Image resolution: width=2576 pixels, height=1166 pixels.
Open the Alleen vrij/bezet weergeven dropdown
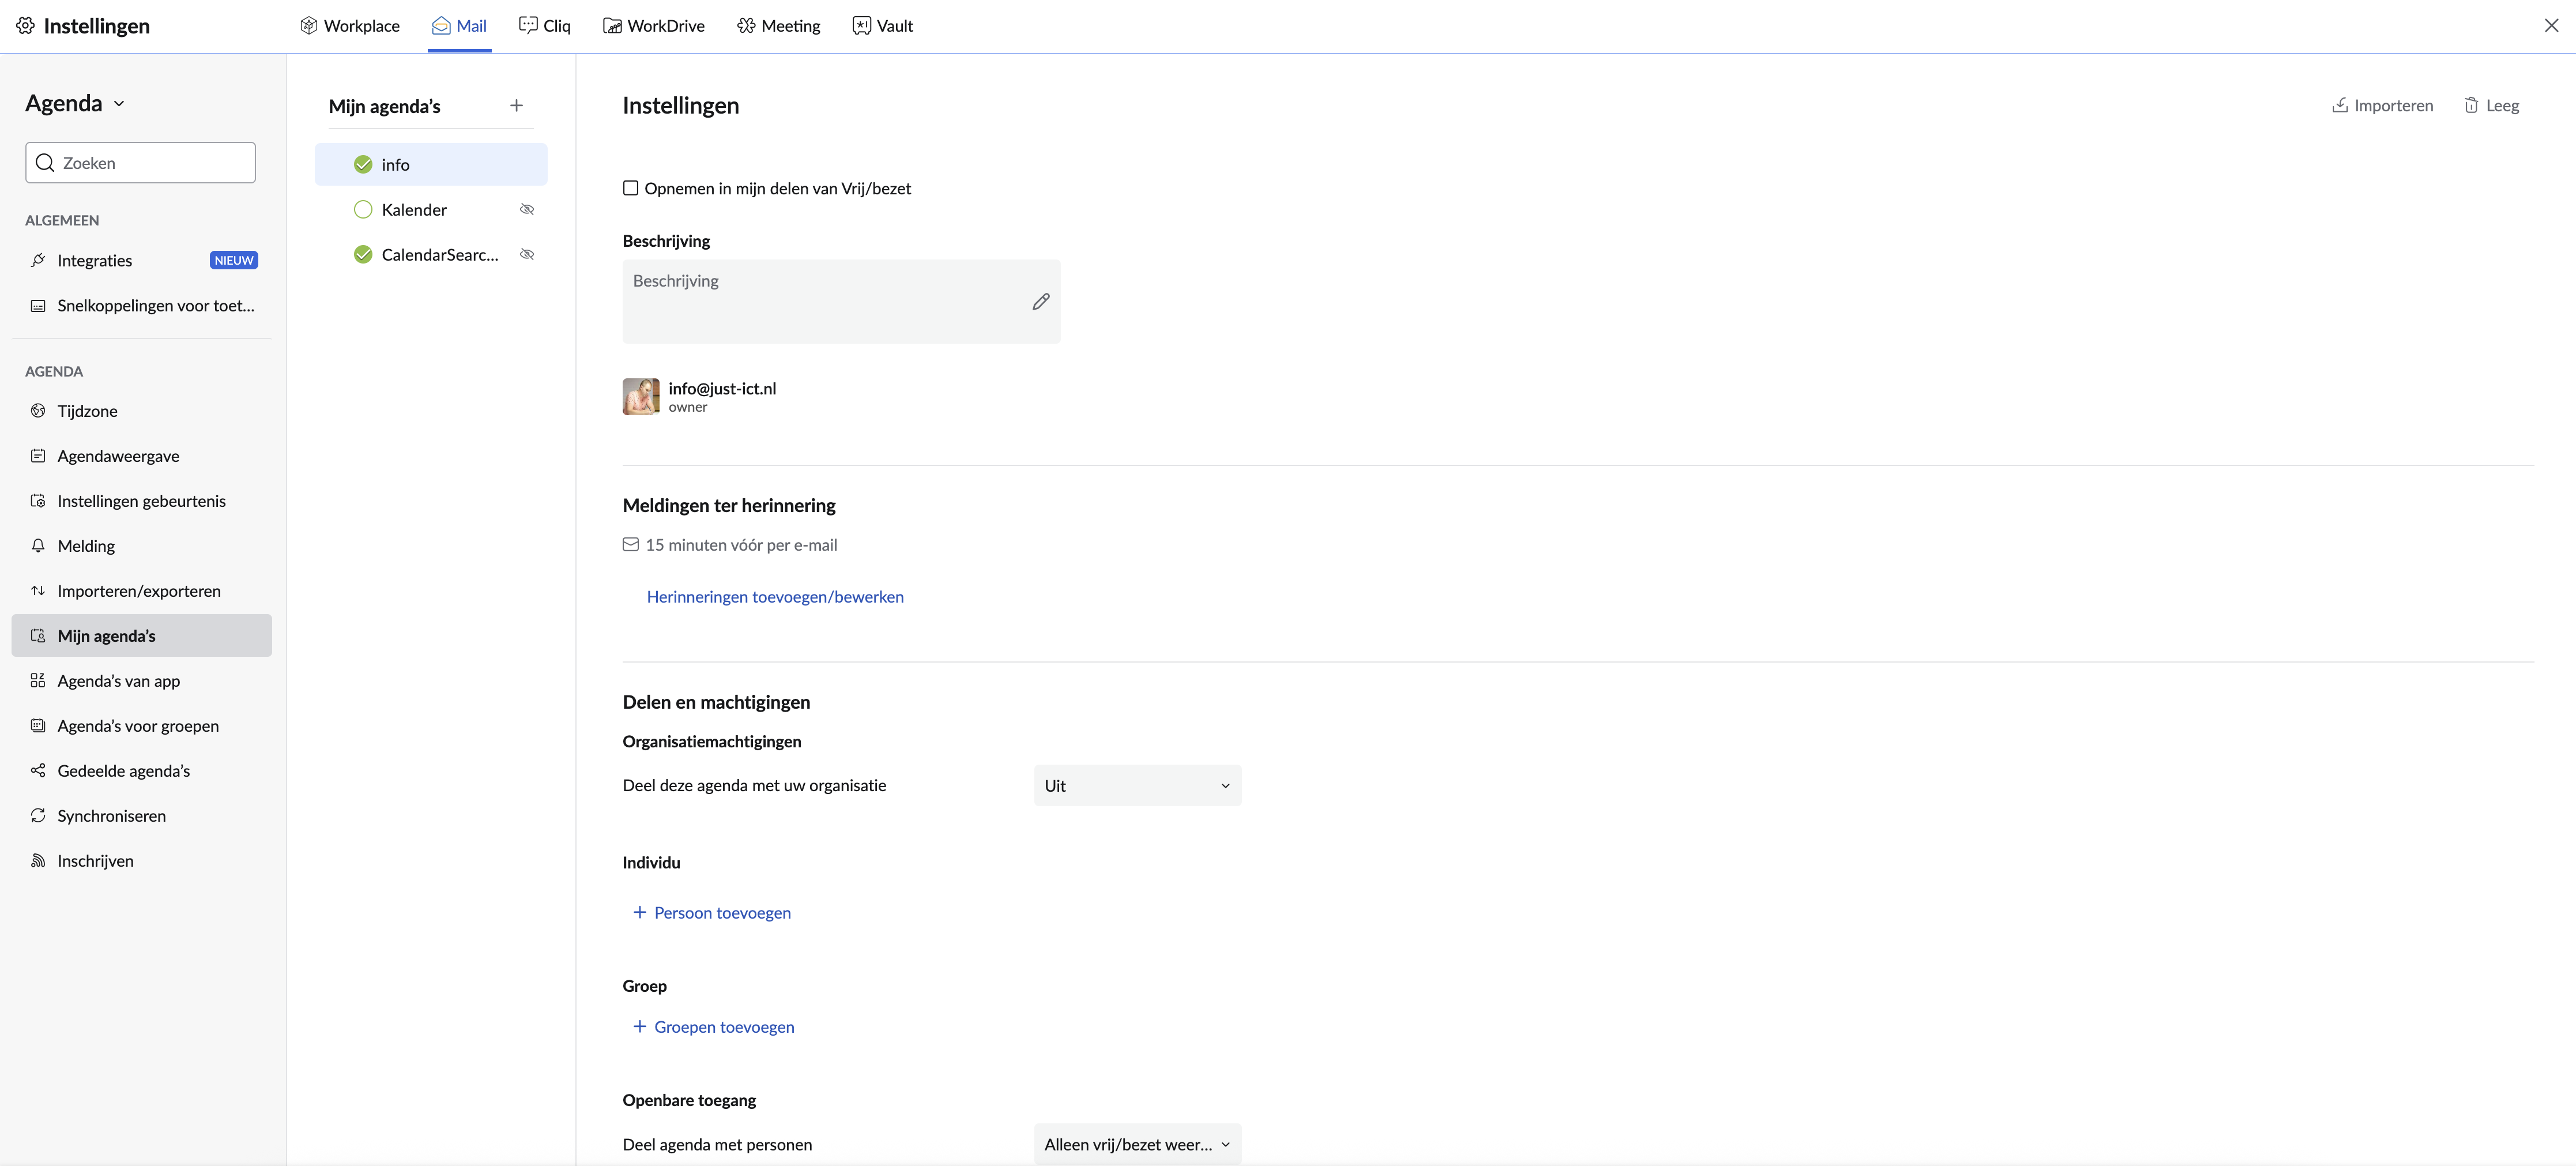pos(1137,1144)
